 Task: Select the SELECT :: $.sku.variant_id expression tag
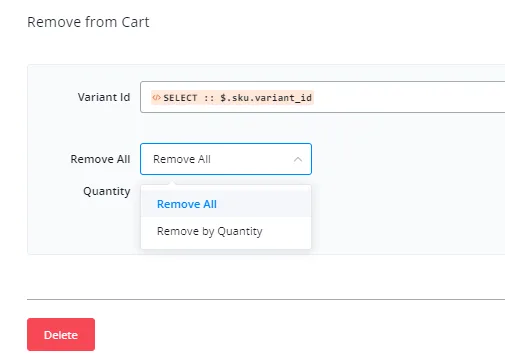(x=232, y=98)
